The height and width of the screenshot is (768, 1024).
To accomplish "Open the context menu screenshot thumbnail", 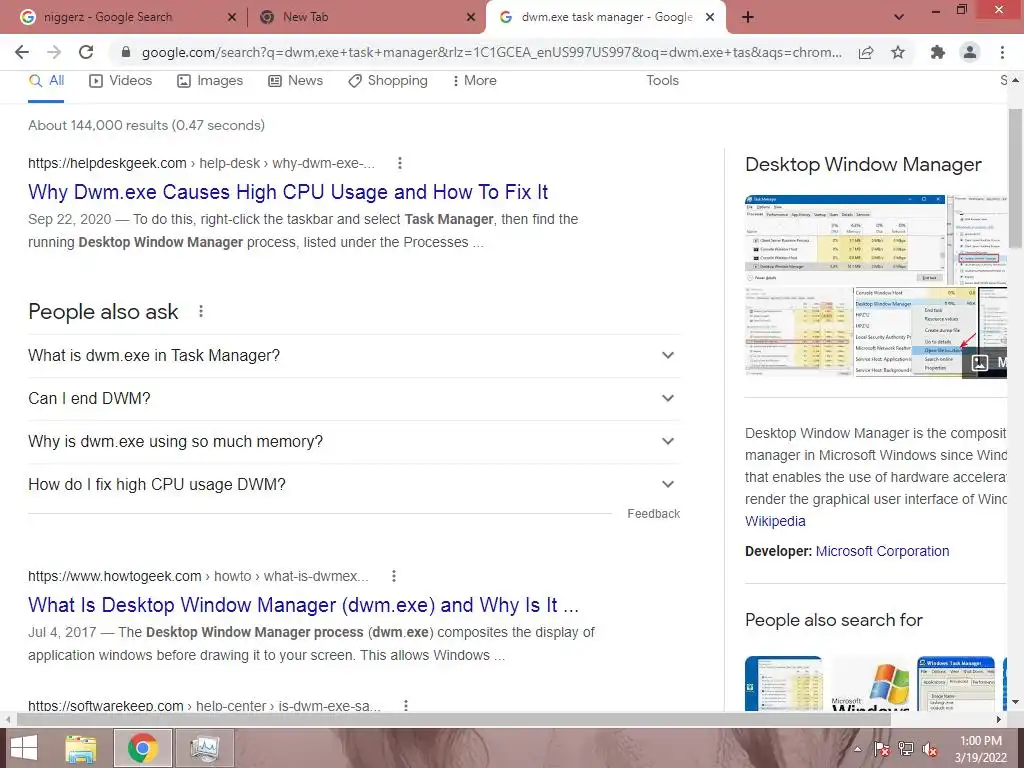I will [916, 332].
